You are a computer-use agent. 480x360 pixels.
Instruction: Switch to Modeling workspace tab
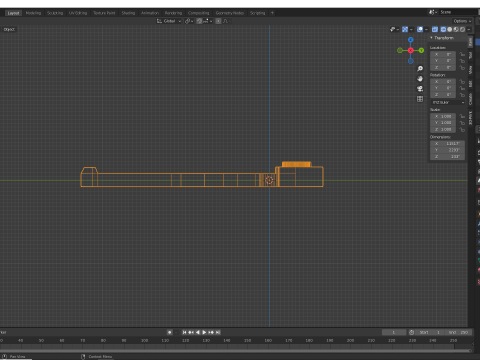tap(33, 13)
